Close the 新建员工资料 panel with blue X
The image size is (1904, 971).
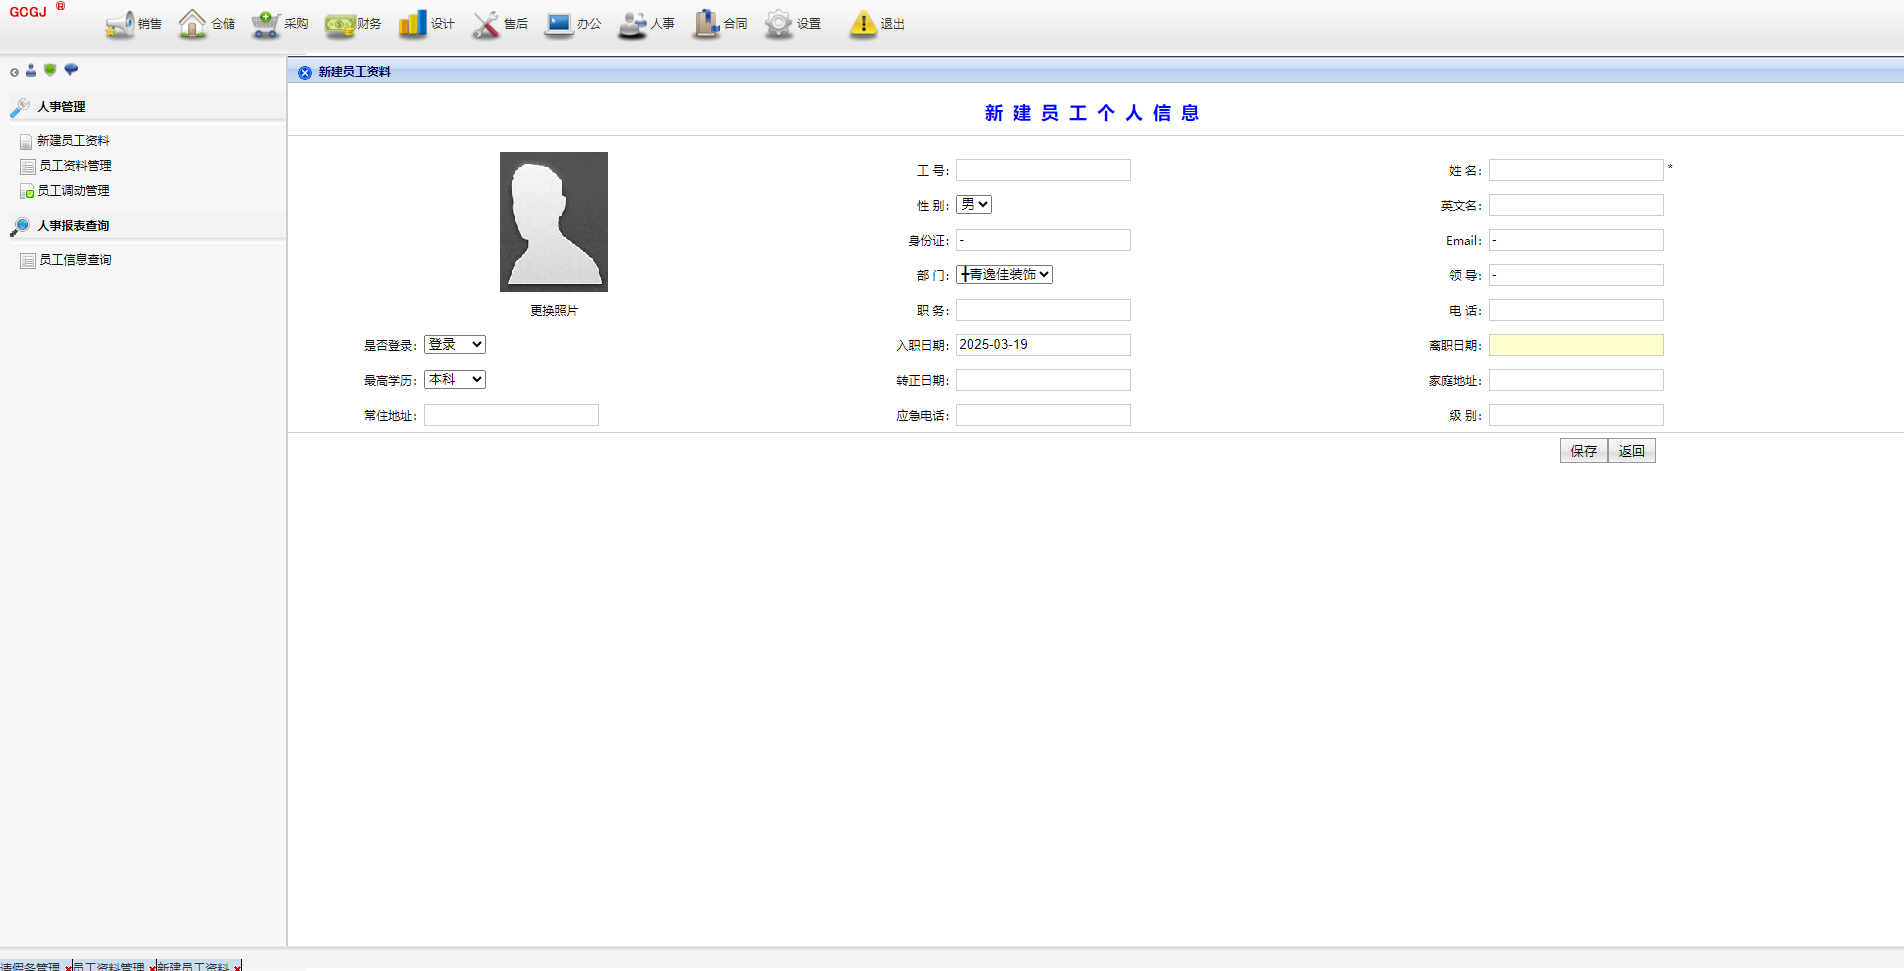click(305, 73)
